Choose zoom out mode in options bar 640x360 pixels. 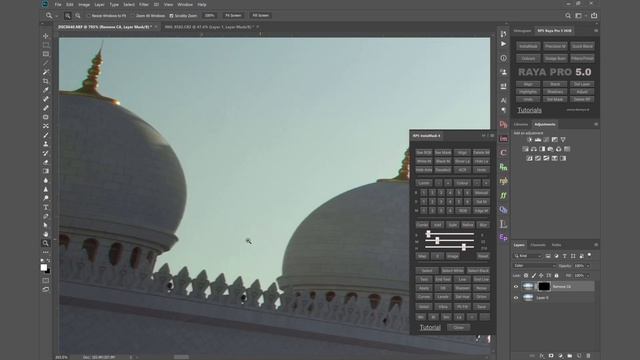78,16
